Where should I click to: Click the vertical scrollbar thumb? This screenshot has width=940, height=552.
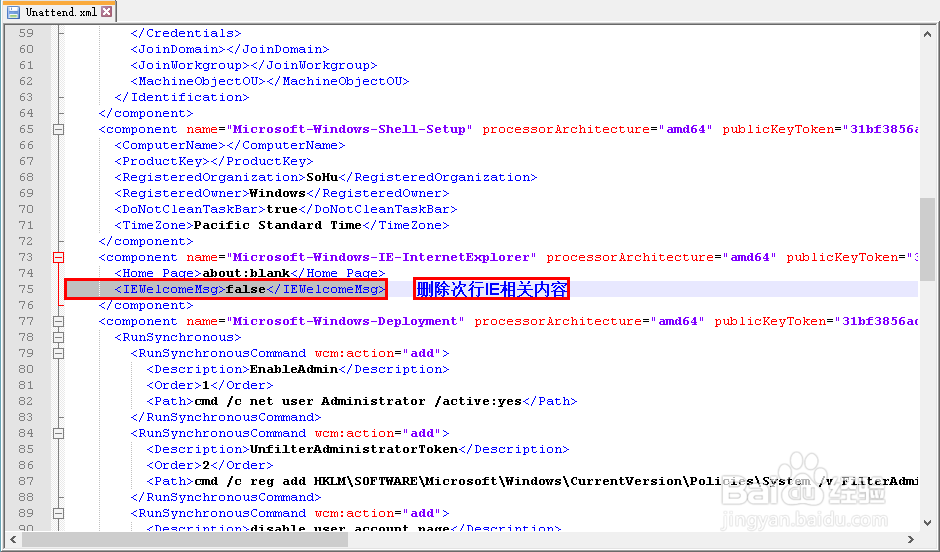(x=927, y=239)
